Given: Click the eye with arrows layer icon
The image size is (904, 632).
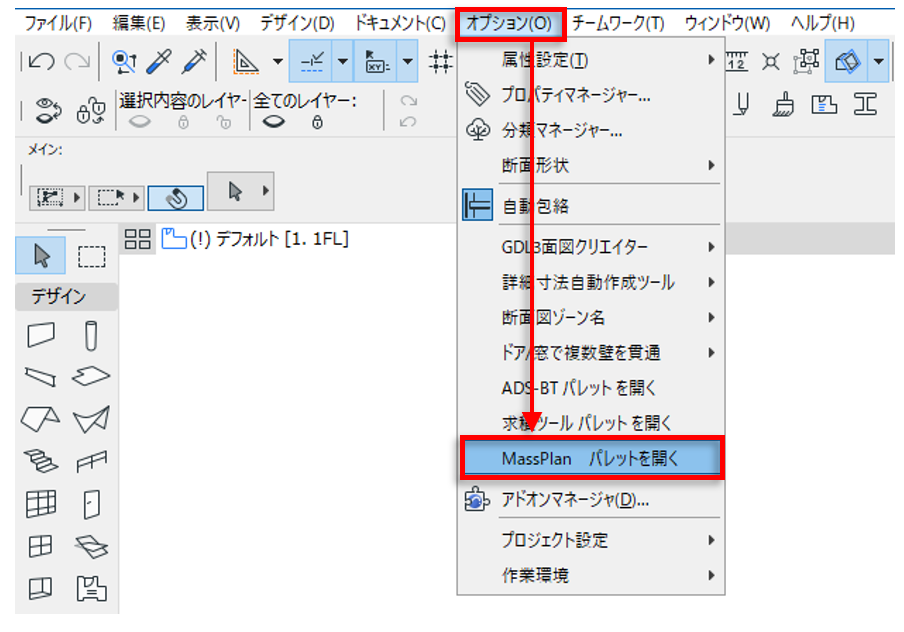Looking at the screenshot, I should 48,111.
